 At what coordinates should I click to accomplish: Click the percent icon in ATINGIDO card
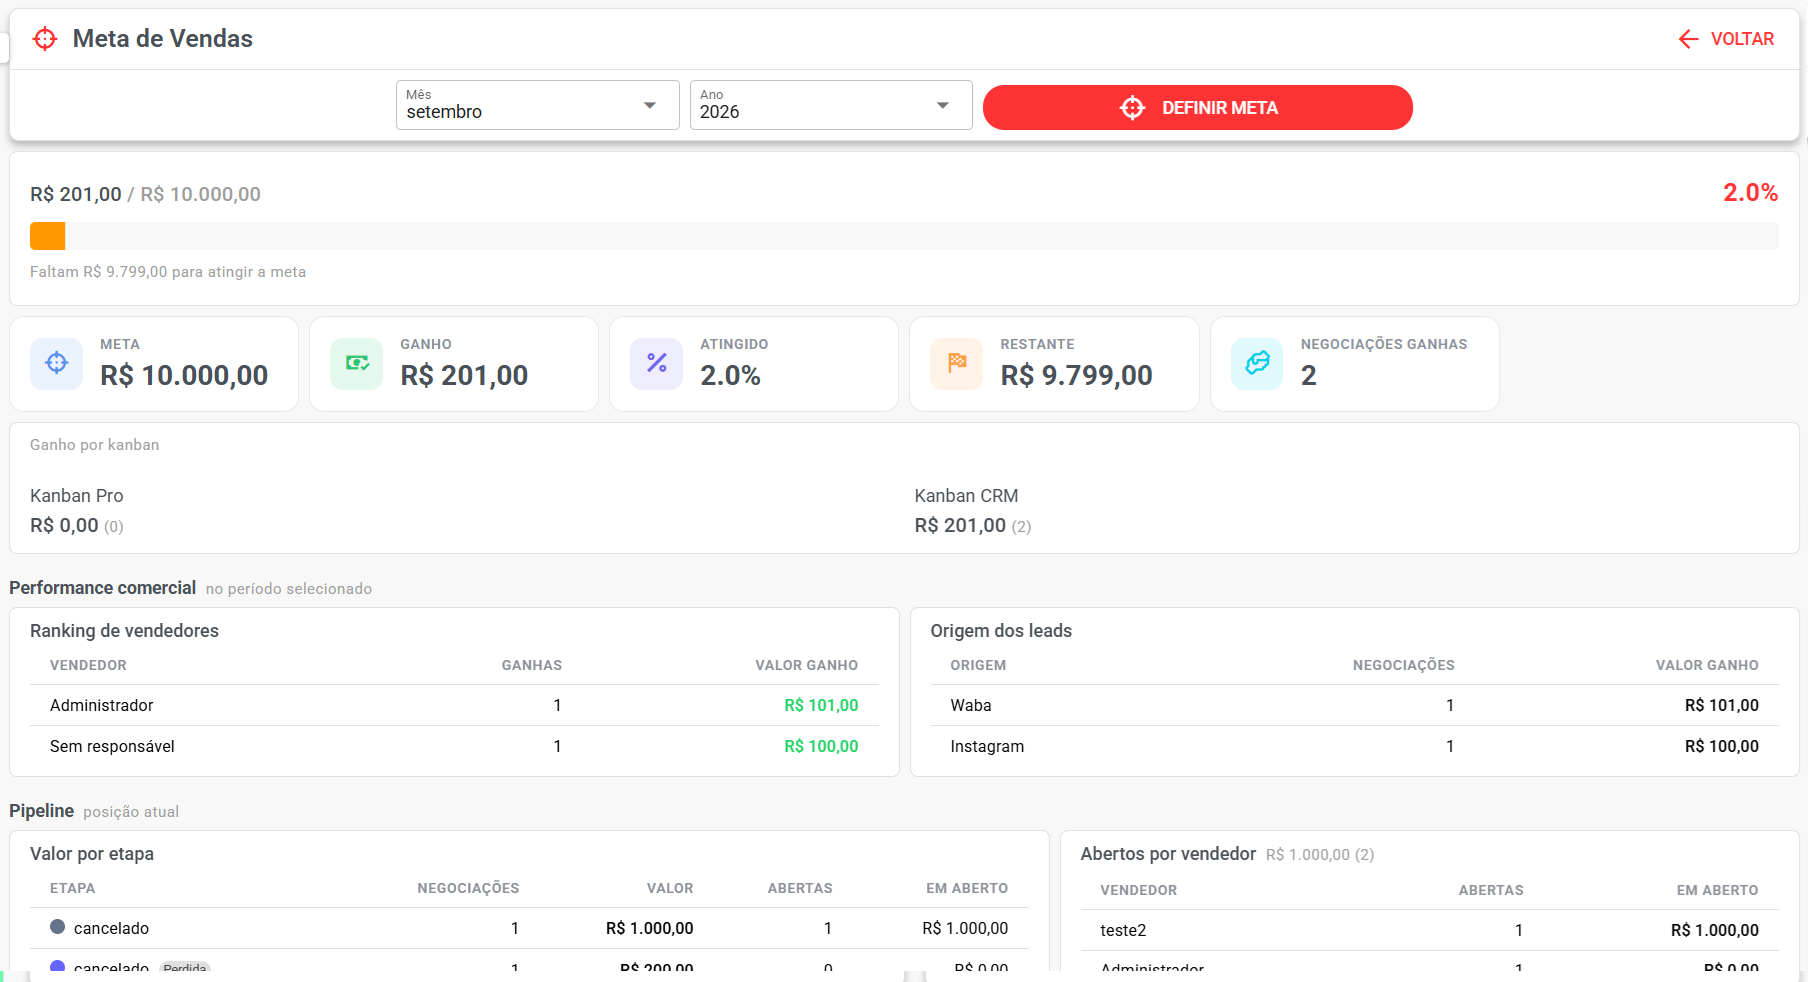pos(657,363)
